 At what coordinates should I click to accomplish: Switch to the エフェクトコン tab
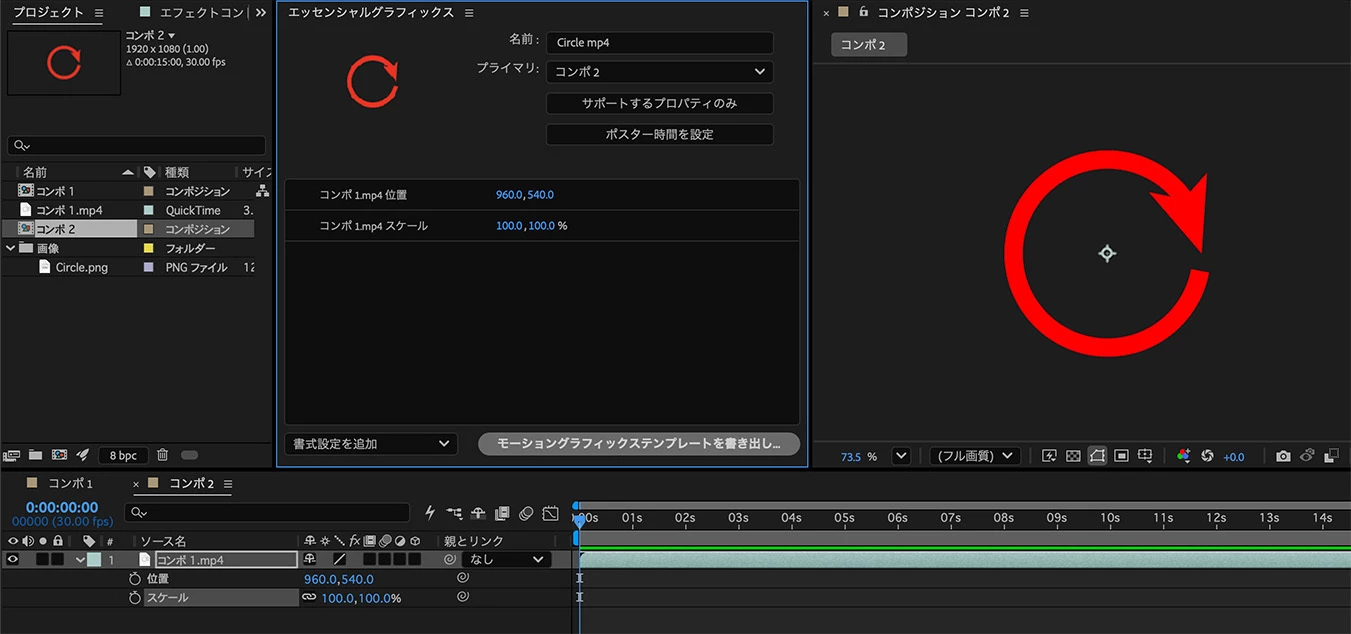(x=203, y=13)
